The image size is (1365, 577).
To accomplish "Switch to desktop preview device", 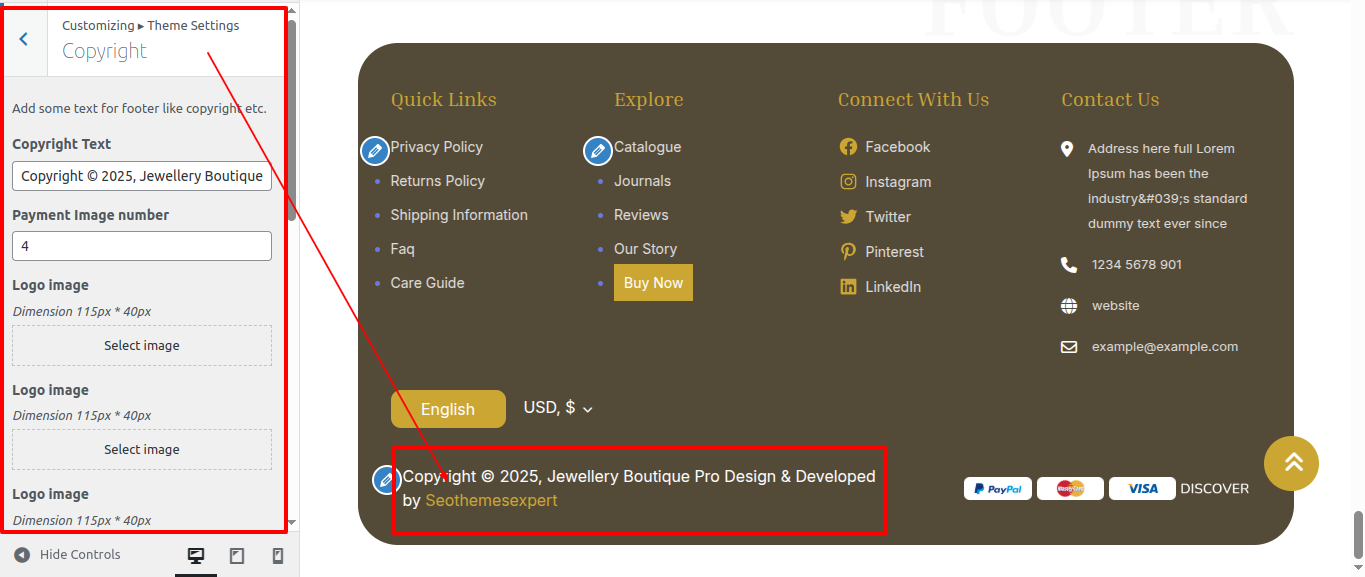I will pos(196,556).
